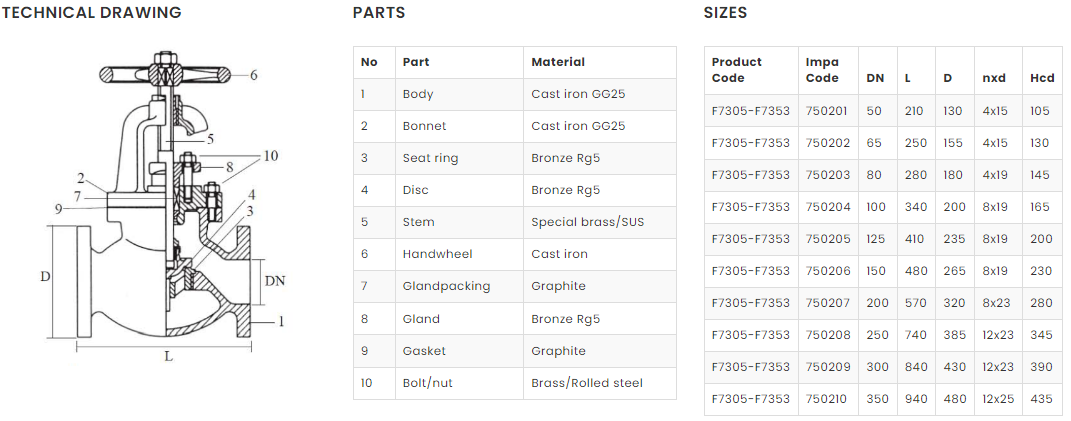Click the valve technical drawing image

tap(165, 210)
